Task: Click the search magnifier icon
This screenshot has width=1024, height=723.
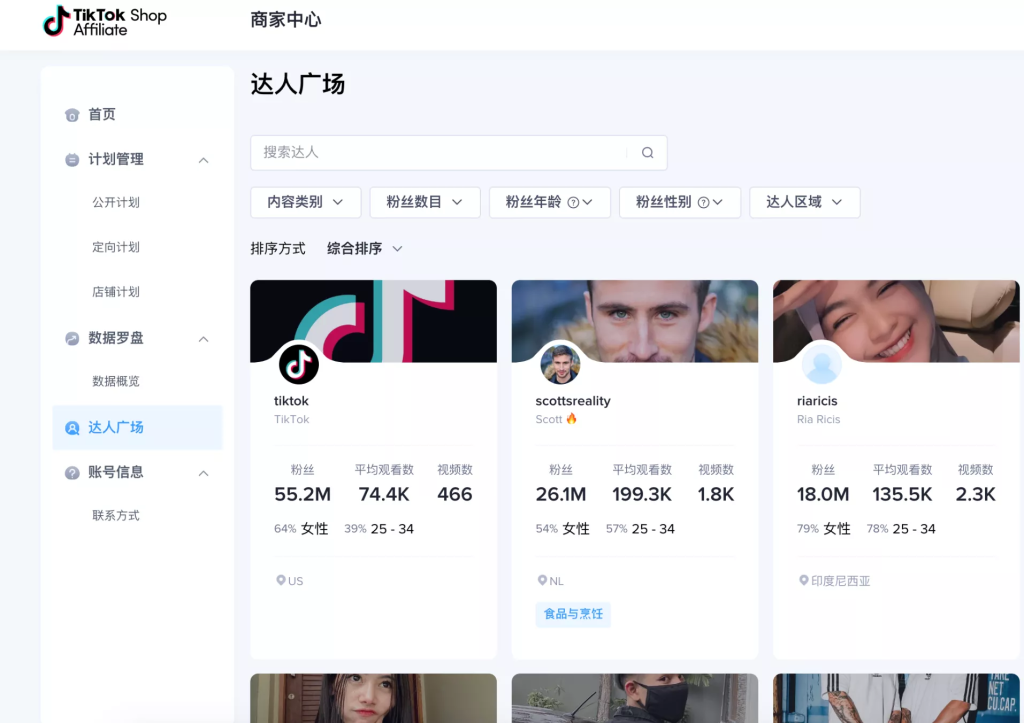Action: 647,152
